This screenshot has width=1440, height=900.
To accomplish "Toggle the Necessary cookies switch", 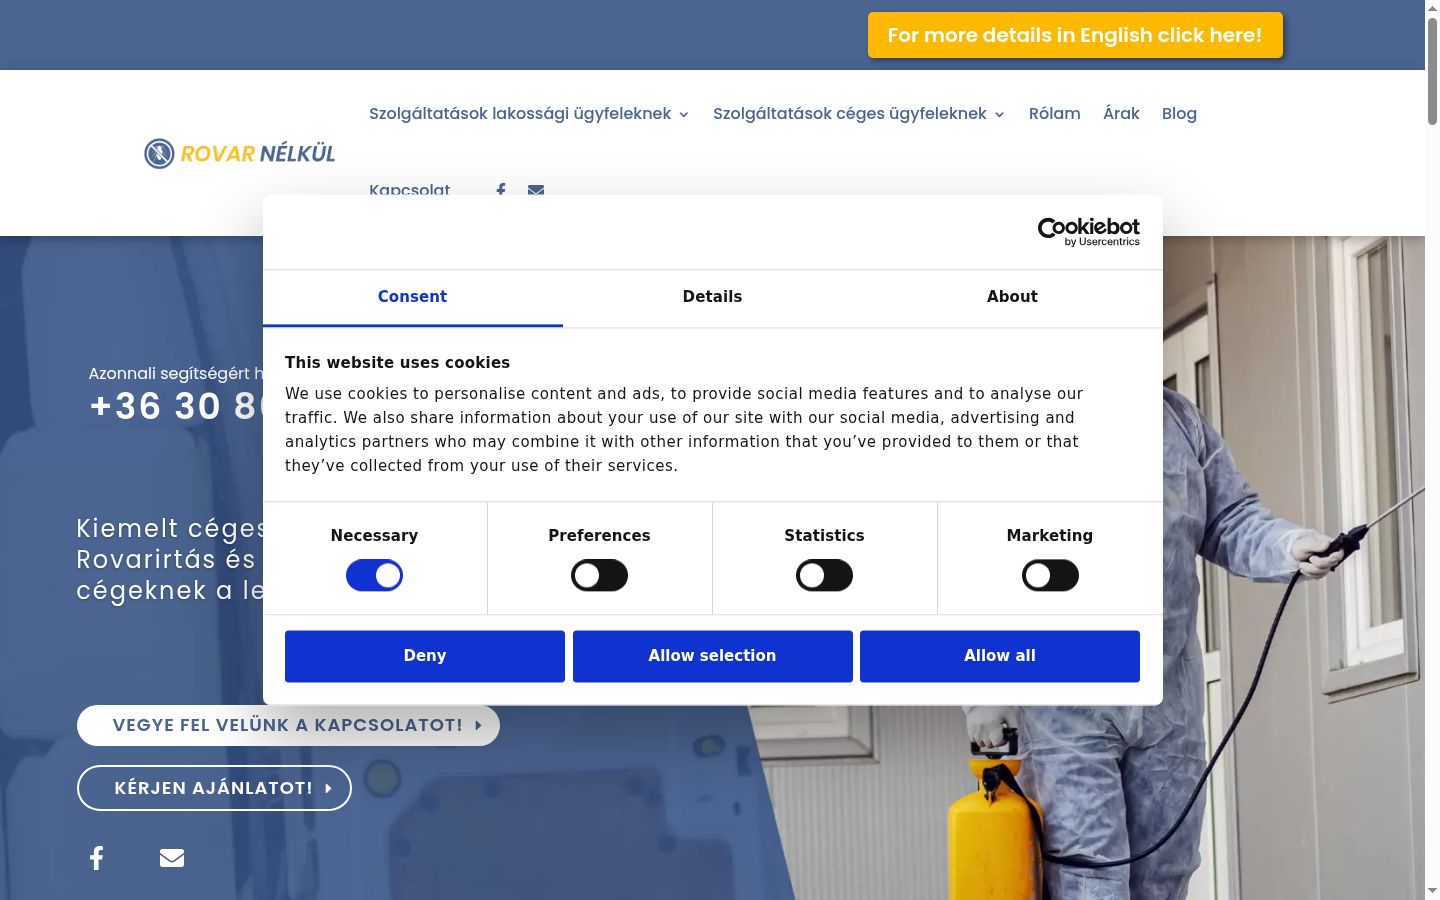I will (374, 575).
